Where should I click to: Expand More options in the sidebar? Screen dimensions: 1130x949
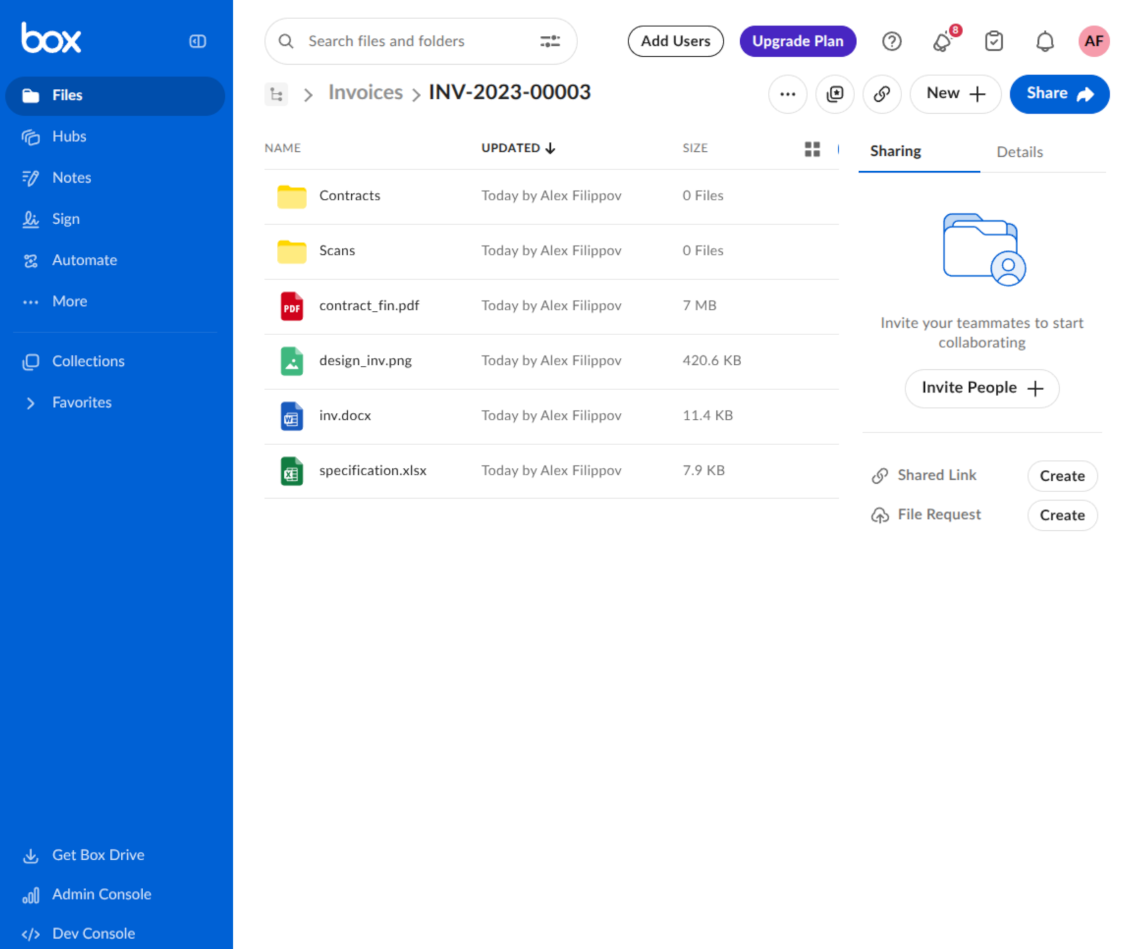click(69, 301)
